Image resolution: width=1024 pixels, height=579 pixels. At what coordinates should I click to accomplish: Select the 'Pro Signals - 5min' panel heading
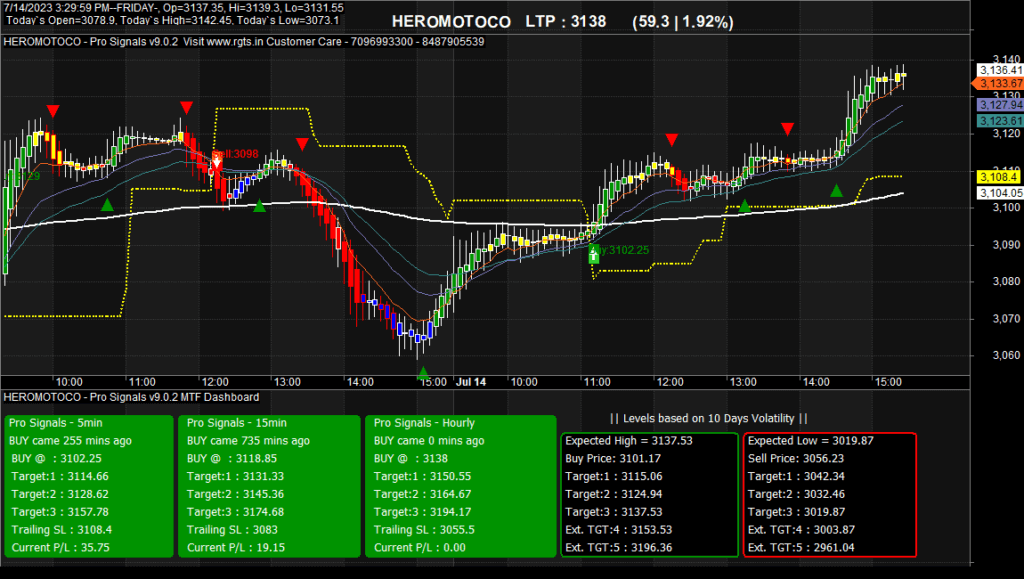[56, 423]
